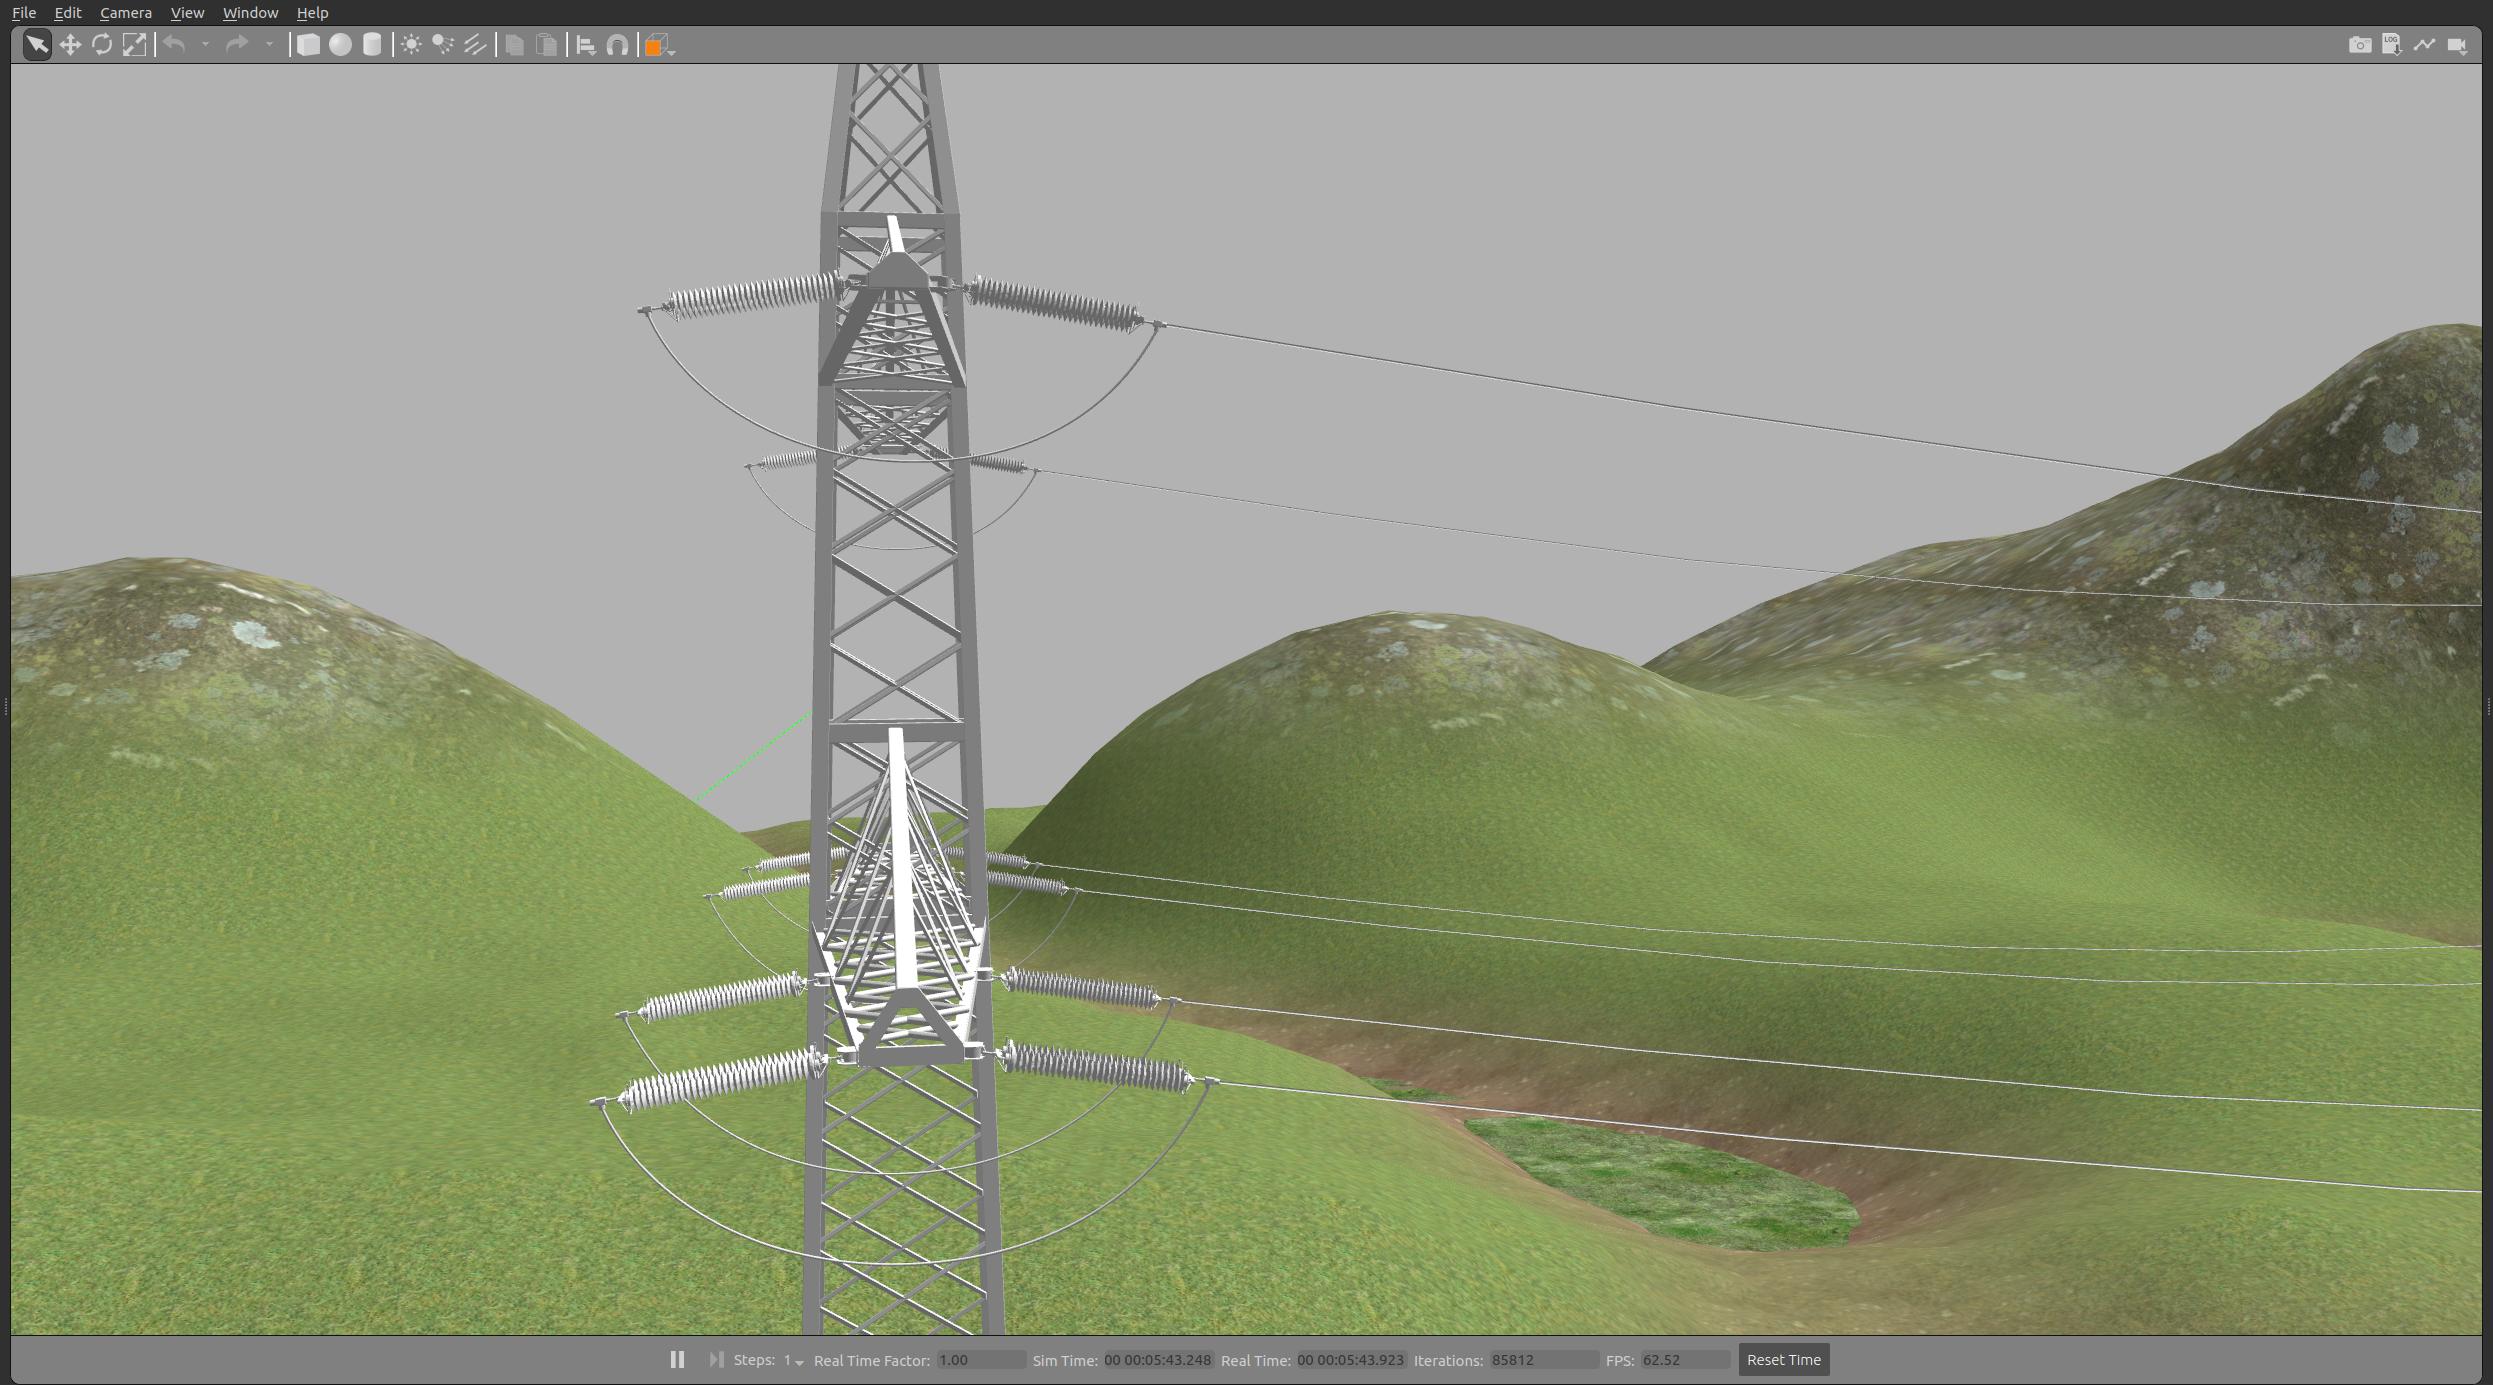Click the Real Time value field
Viewport: 2493px width, 1385px height.
pyautogui.click(x=1351, y=1360)
